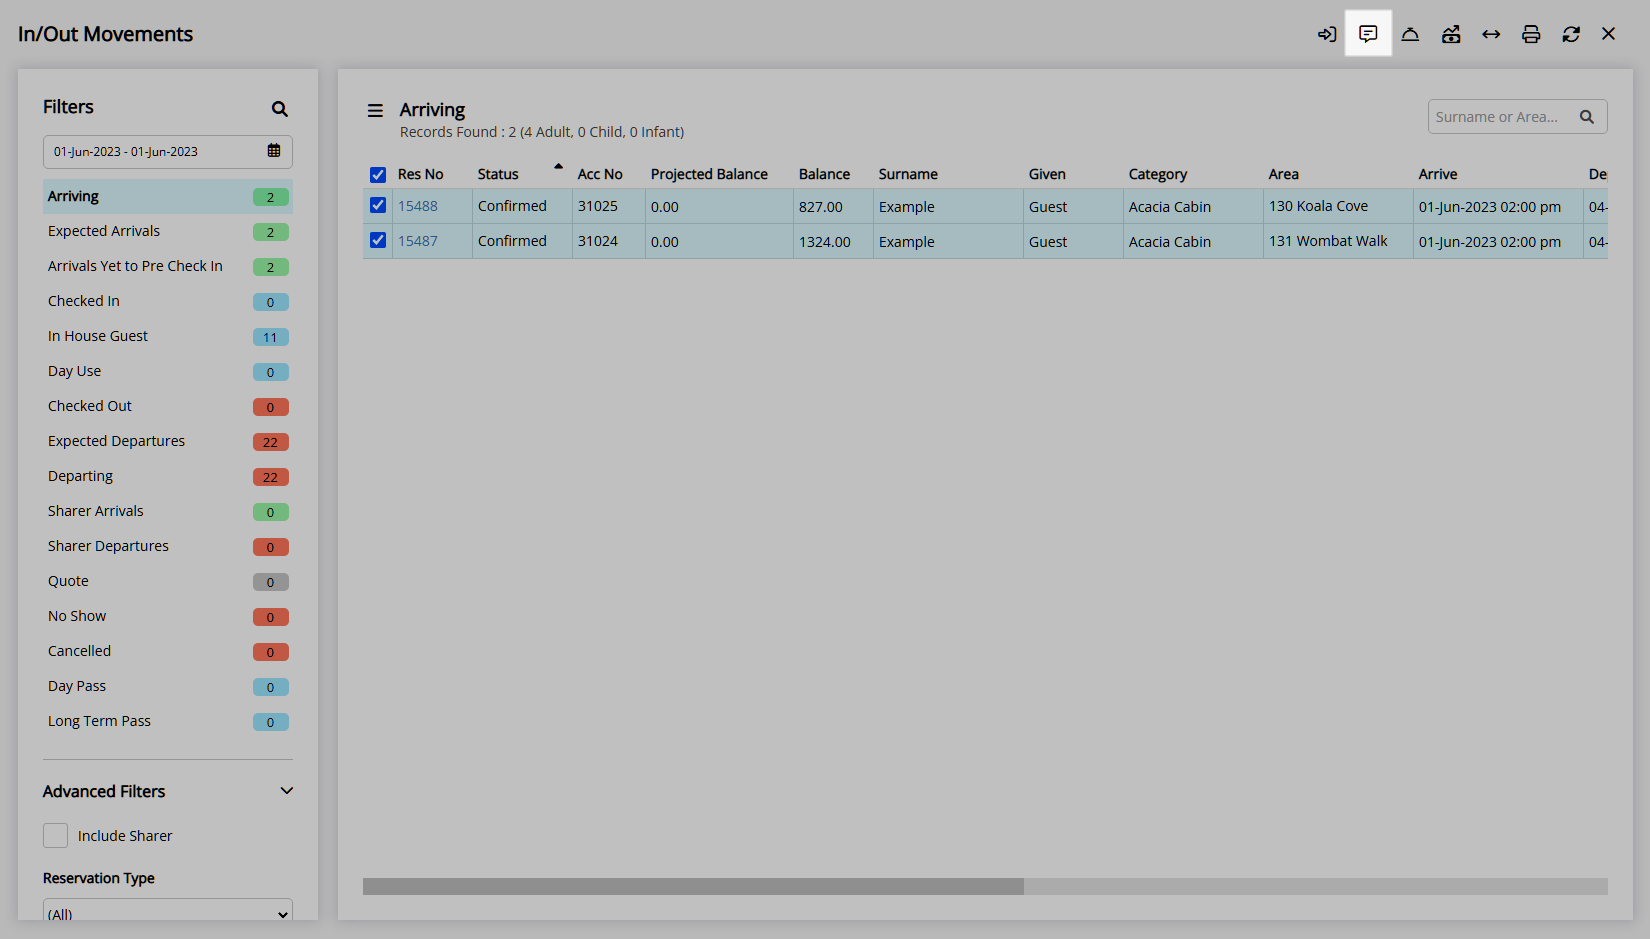
Task: Select the Expected Departures filter
Action: coord(168,441)
